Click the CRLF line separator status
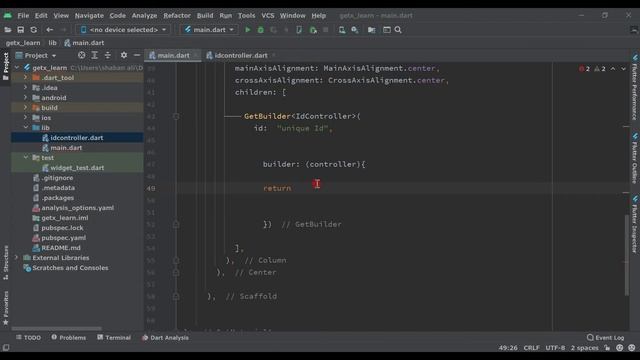 point(531,348)
